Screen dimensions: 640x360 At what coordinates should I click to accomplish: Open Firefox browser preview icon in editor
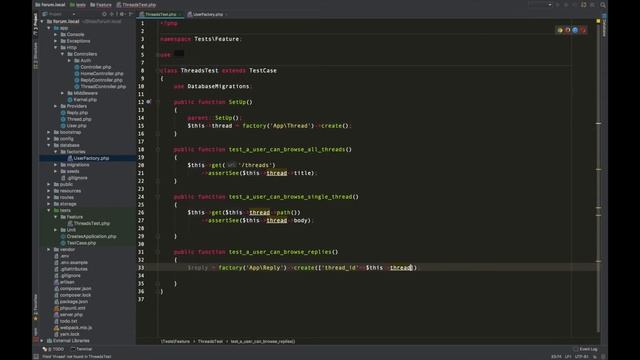click(567, 30)
